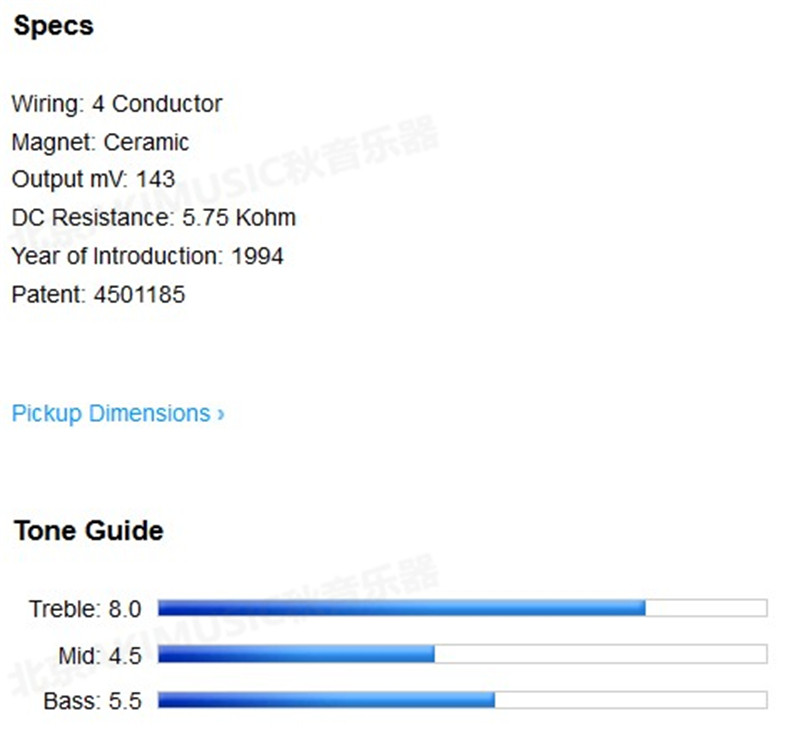Click the Magnet: Ceramic spec line
Image resolution: width=790 pixels, height=753 pixels.
pos(100,141)
